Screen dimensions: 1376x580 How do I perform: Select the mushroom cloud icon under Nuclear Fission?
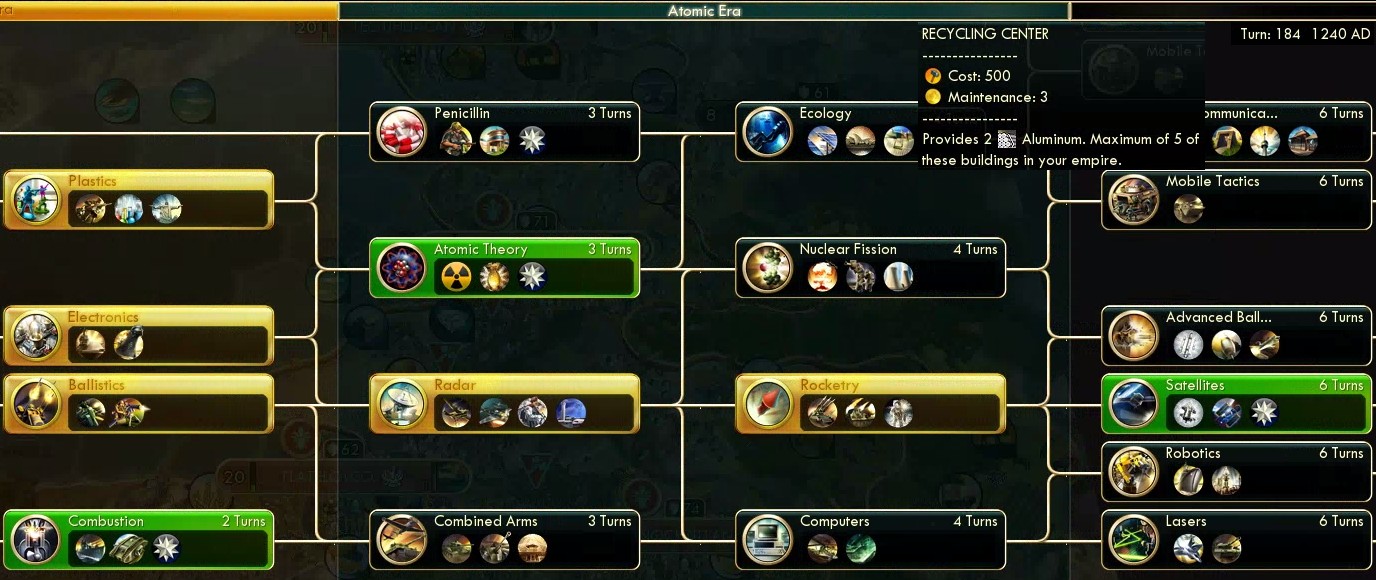tap(822, 276)
